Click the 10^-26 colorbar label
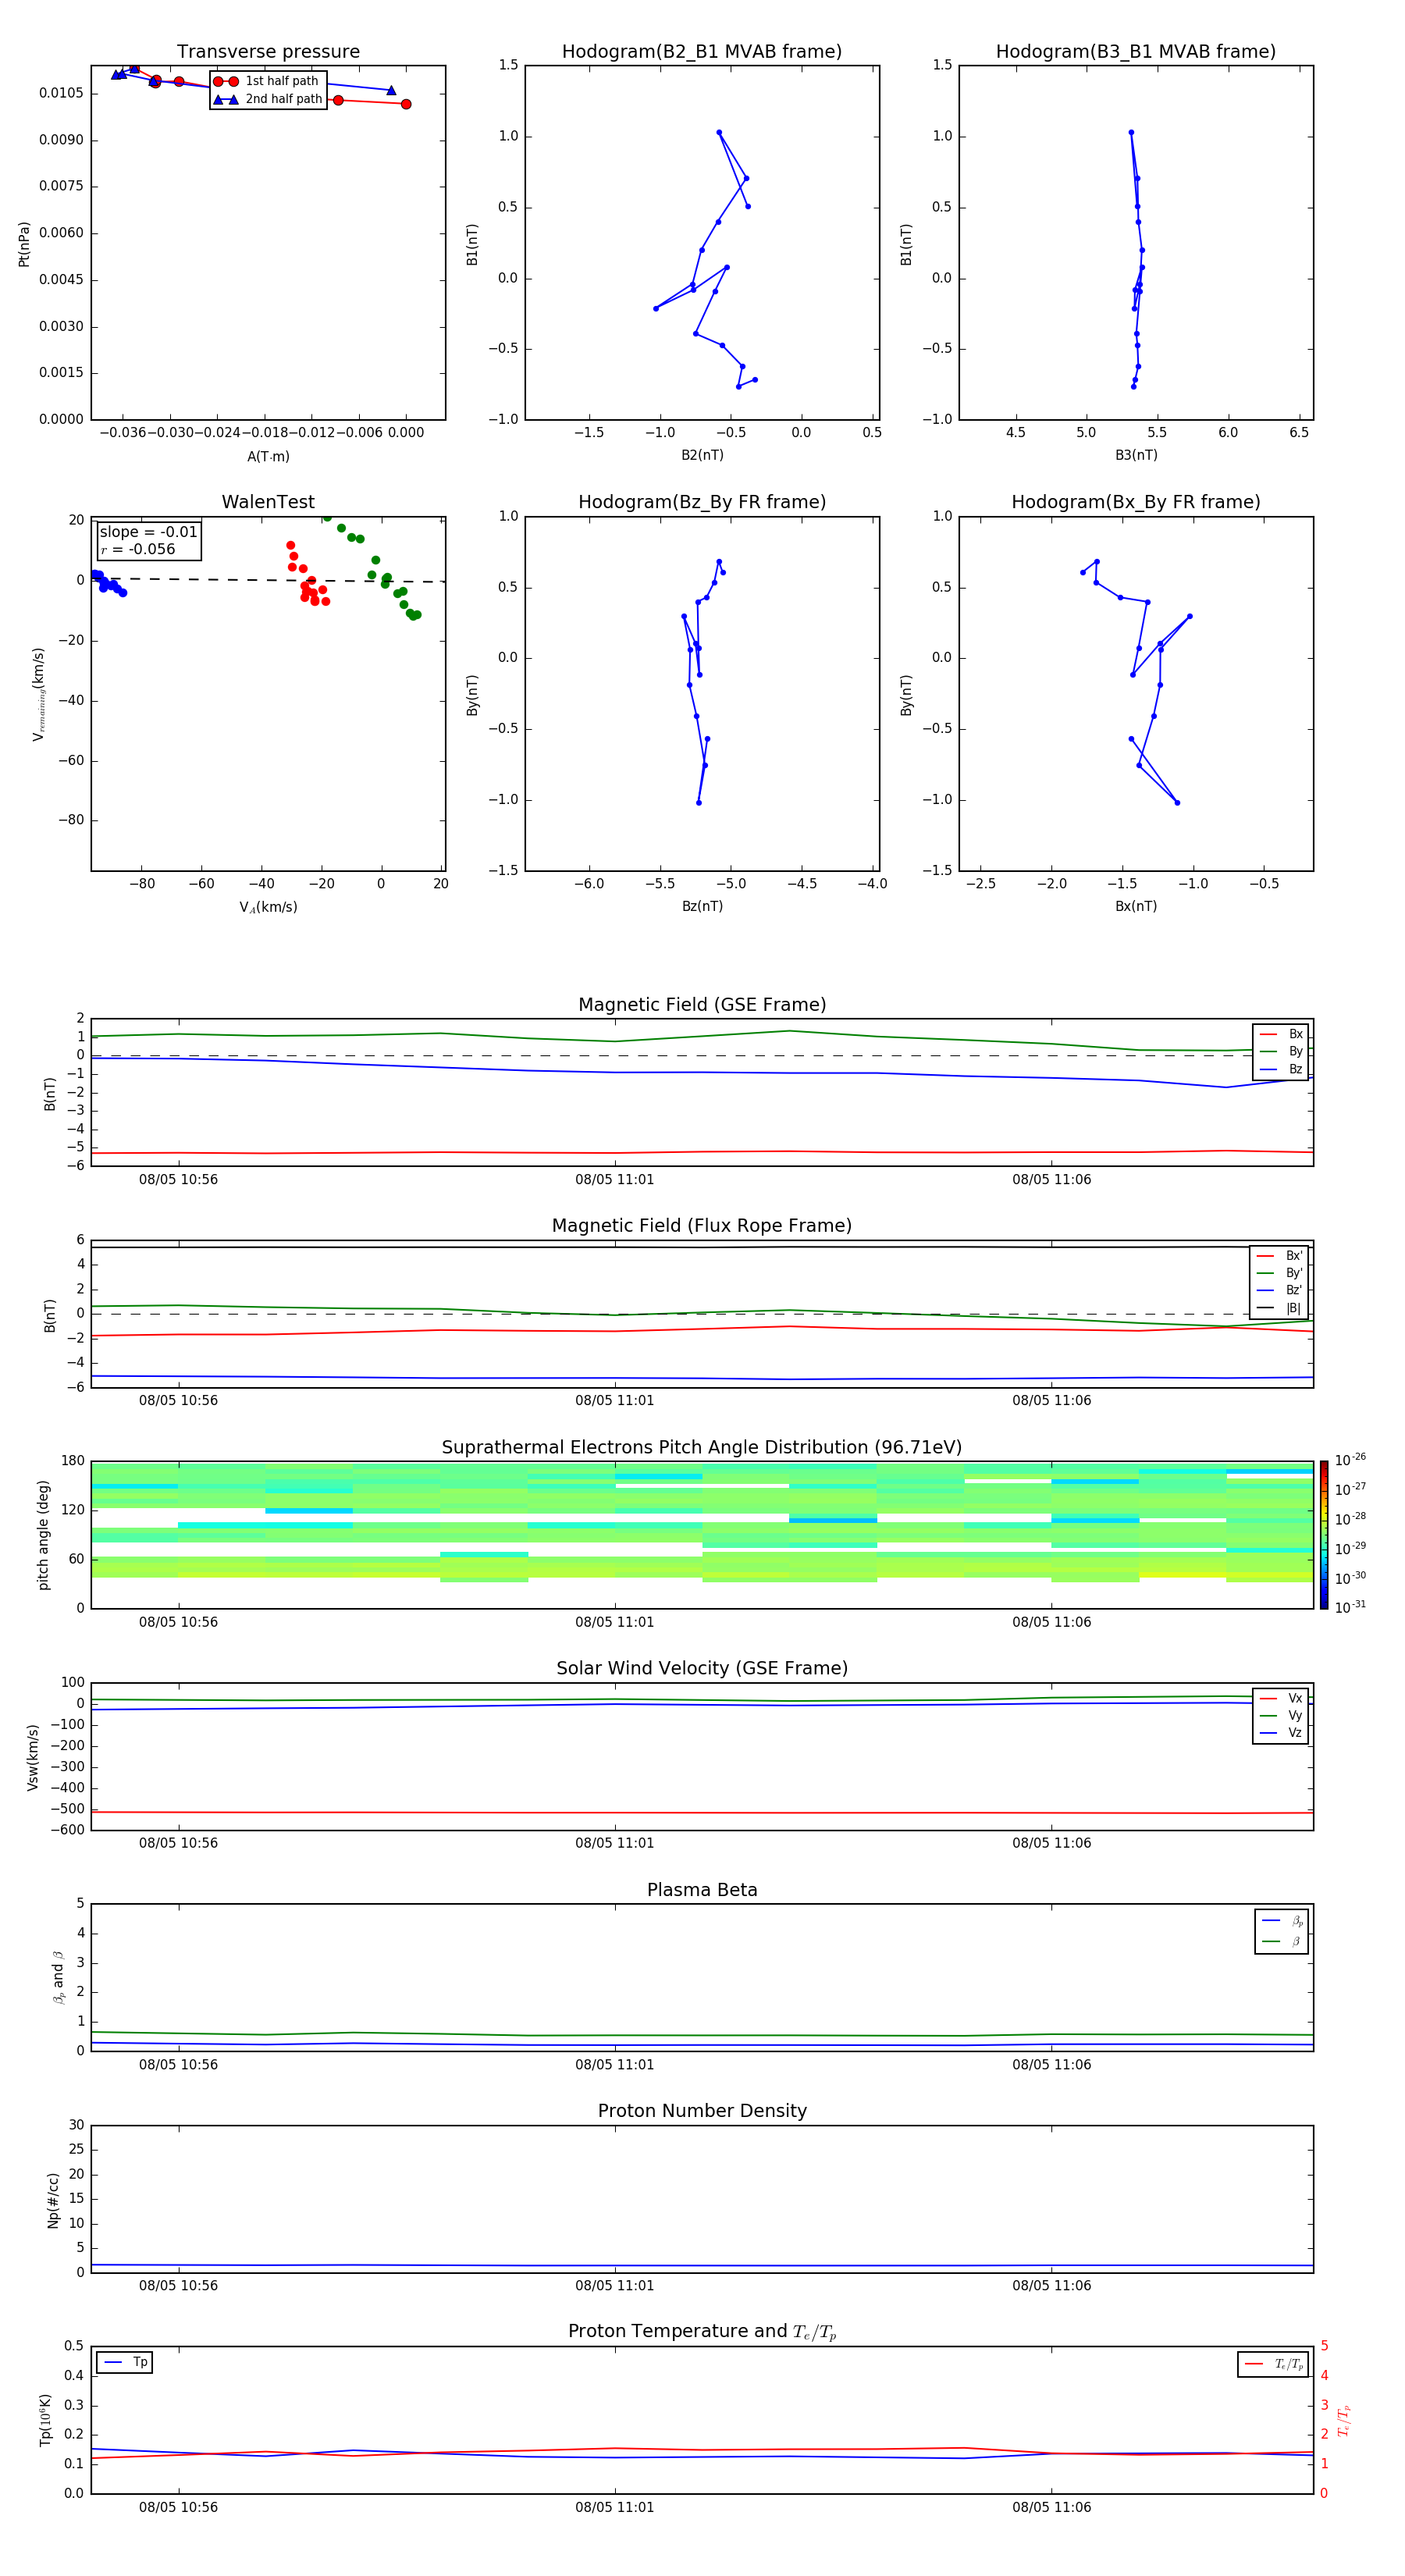The image size is (1405, 2576). 1350,1460
